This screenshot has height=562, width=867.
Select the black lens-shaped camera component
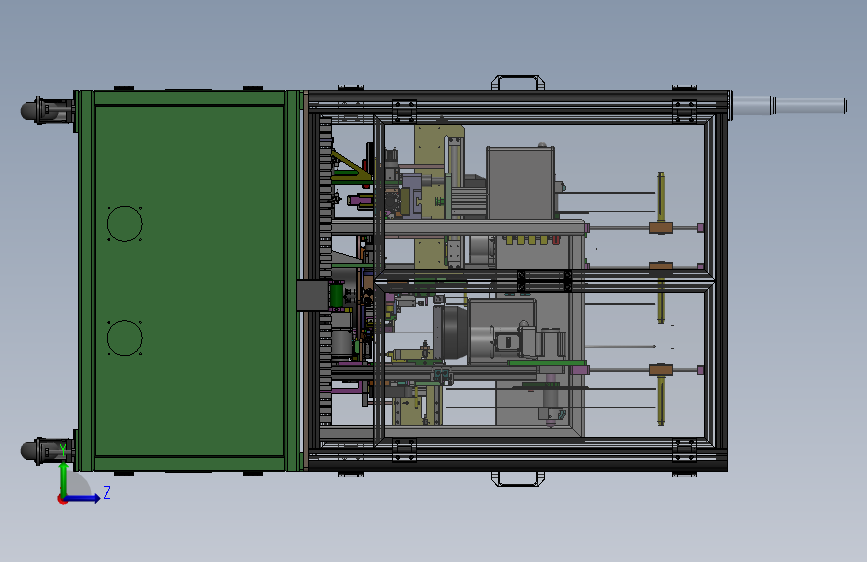(451, 331)
